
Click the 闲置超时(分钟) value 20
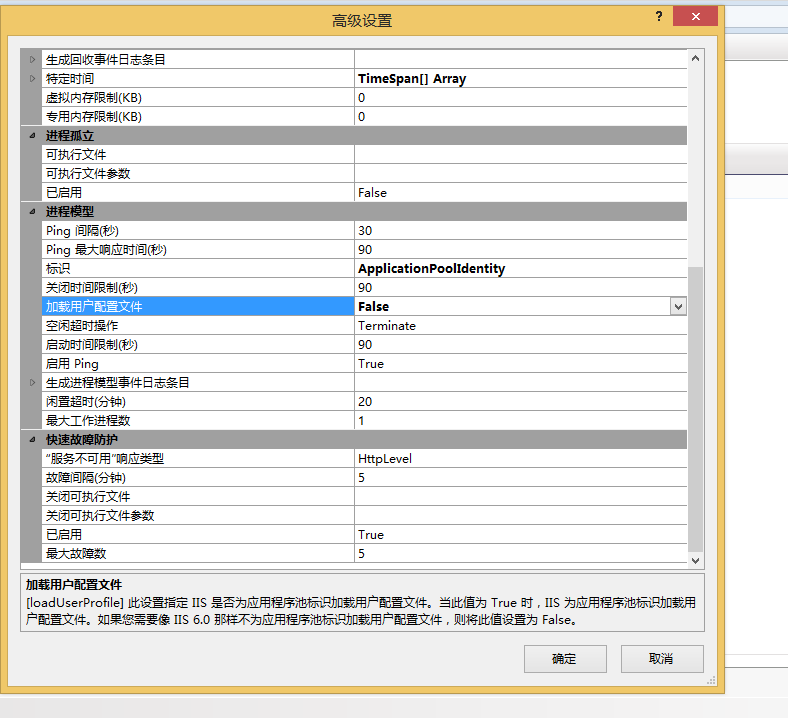pyautogui.click(x=365, y=402)
